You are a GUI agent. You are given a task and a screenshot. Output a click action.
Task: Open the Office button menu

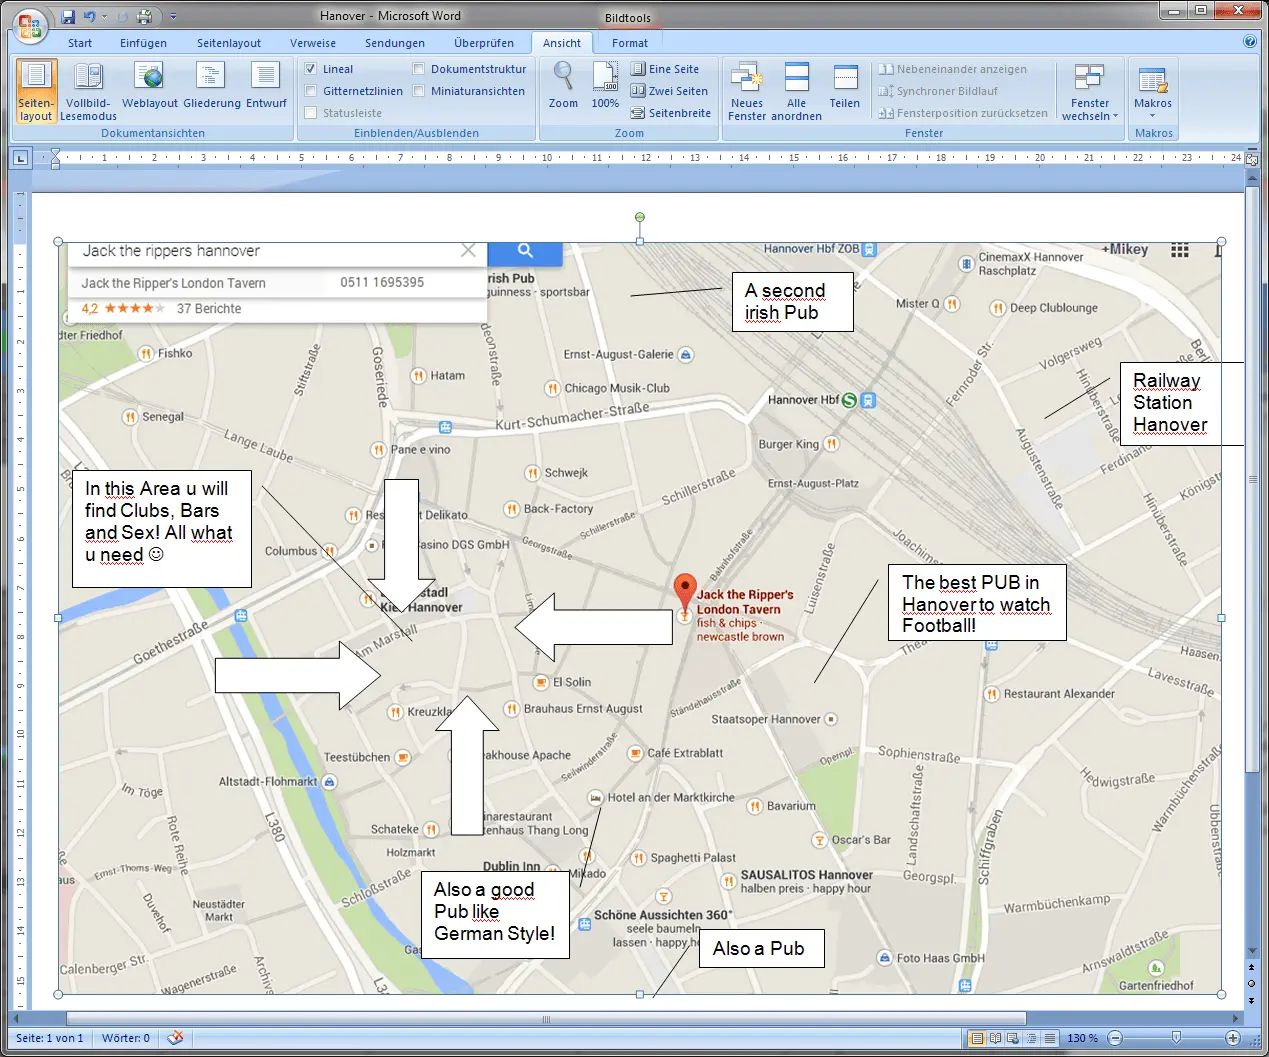pyautogui.click(x=30, y=24)
